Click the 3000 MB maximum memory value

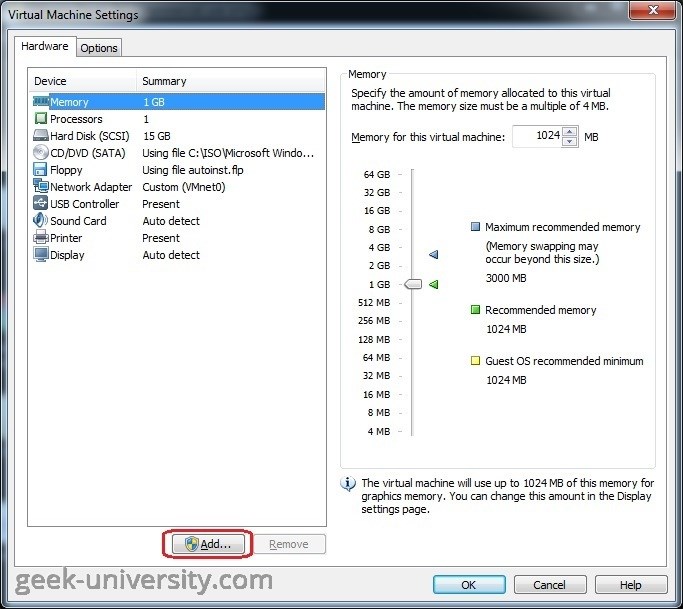coord(506,278)
